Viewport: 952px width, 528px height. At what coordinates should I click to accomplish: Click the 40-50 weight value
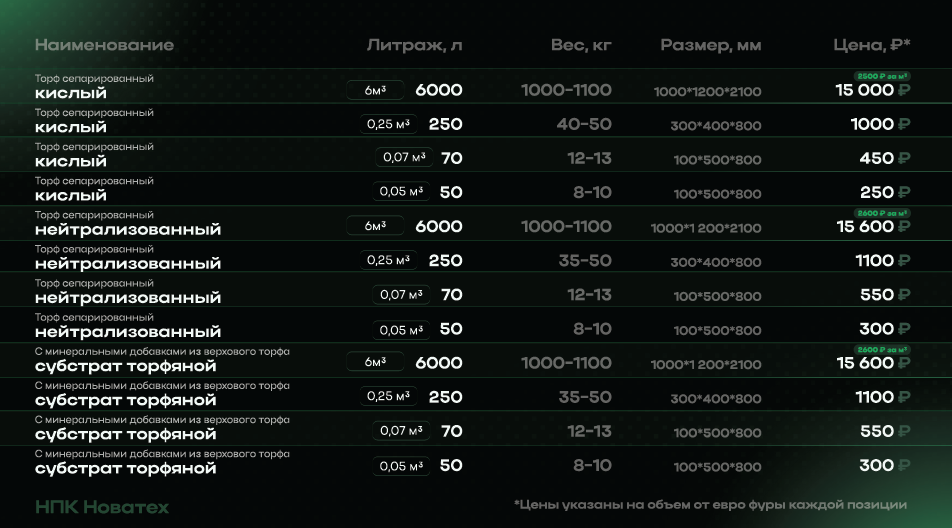pos(584,124)
